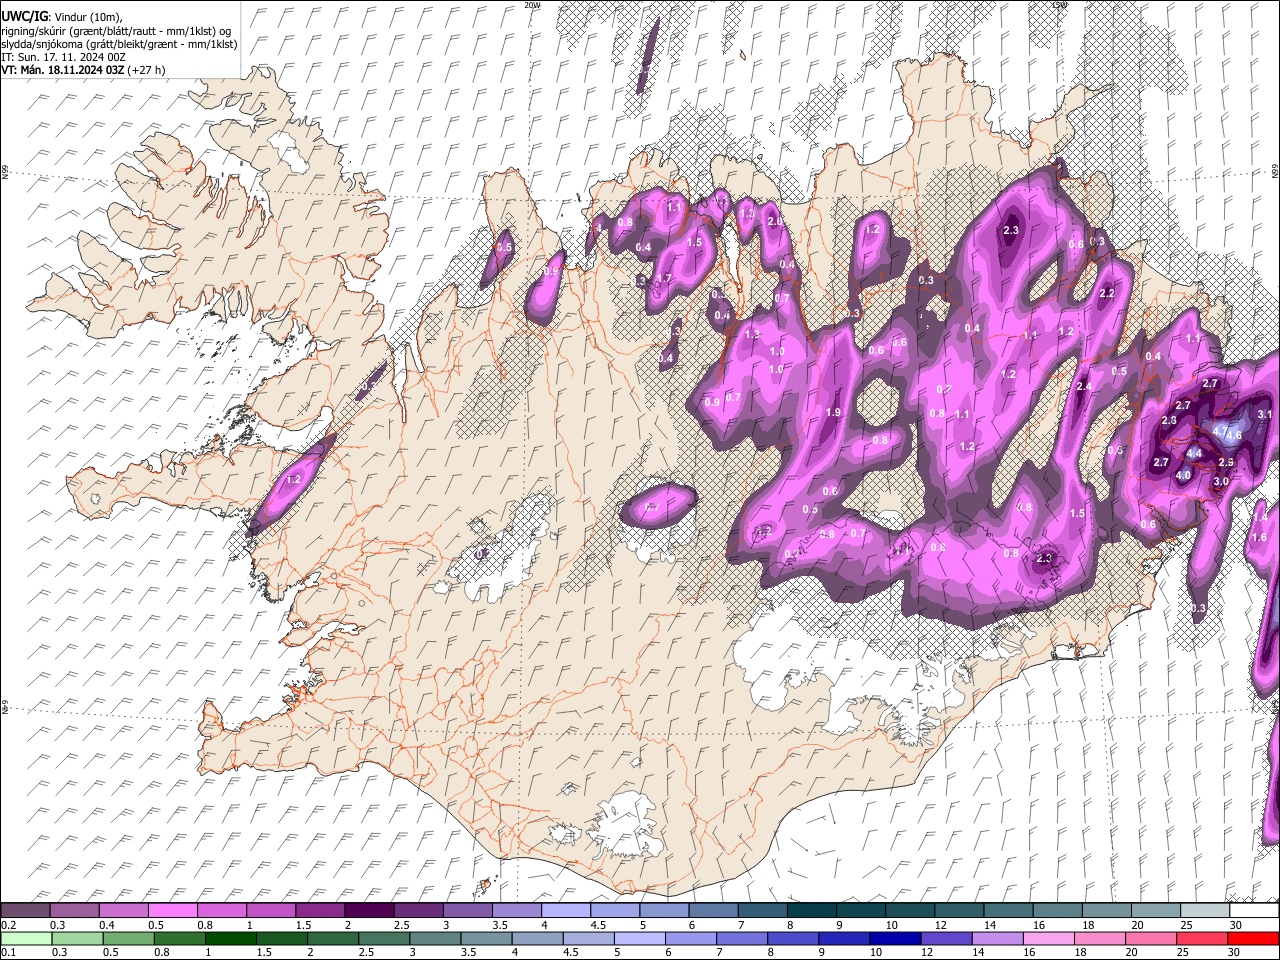The image size is (1280, 960).
Task: Click the '(+27 h)' forecast offset
Action: pyautogui.click(x=147, y=70)
